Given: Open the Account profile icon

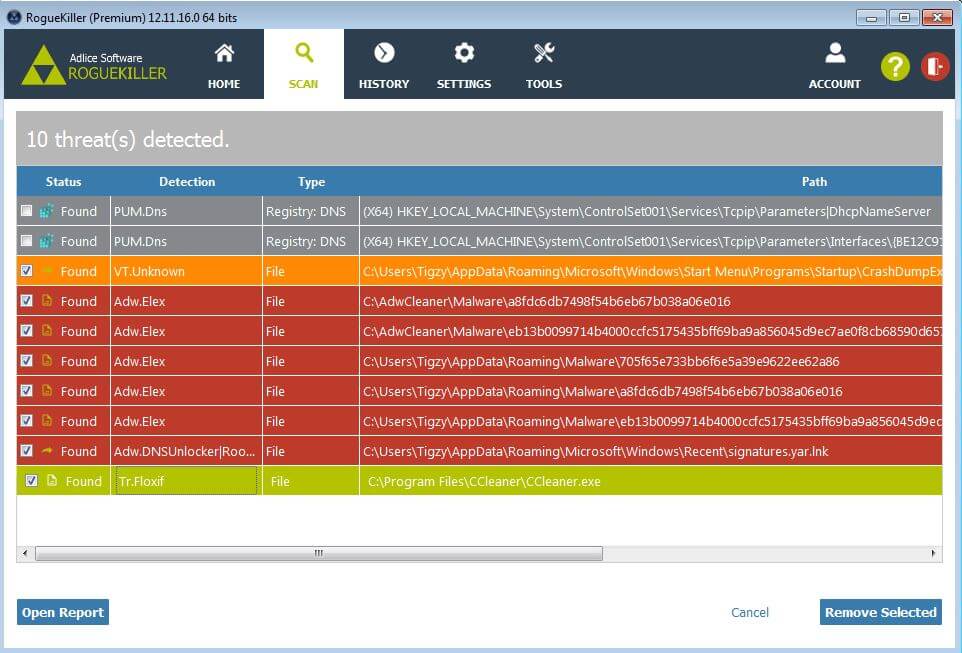Looking at the screenshot, I should [834, 54].
